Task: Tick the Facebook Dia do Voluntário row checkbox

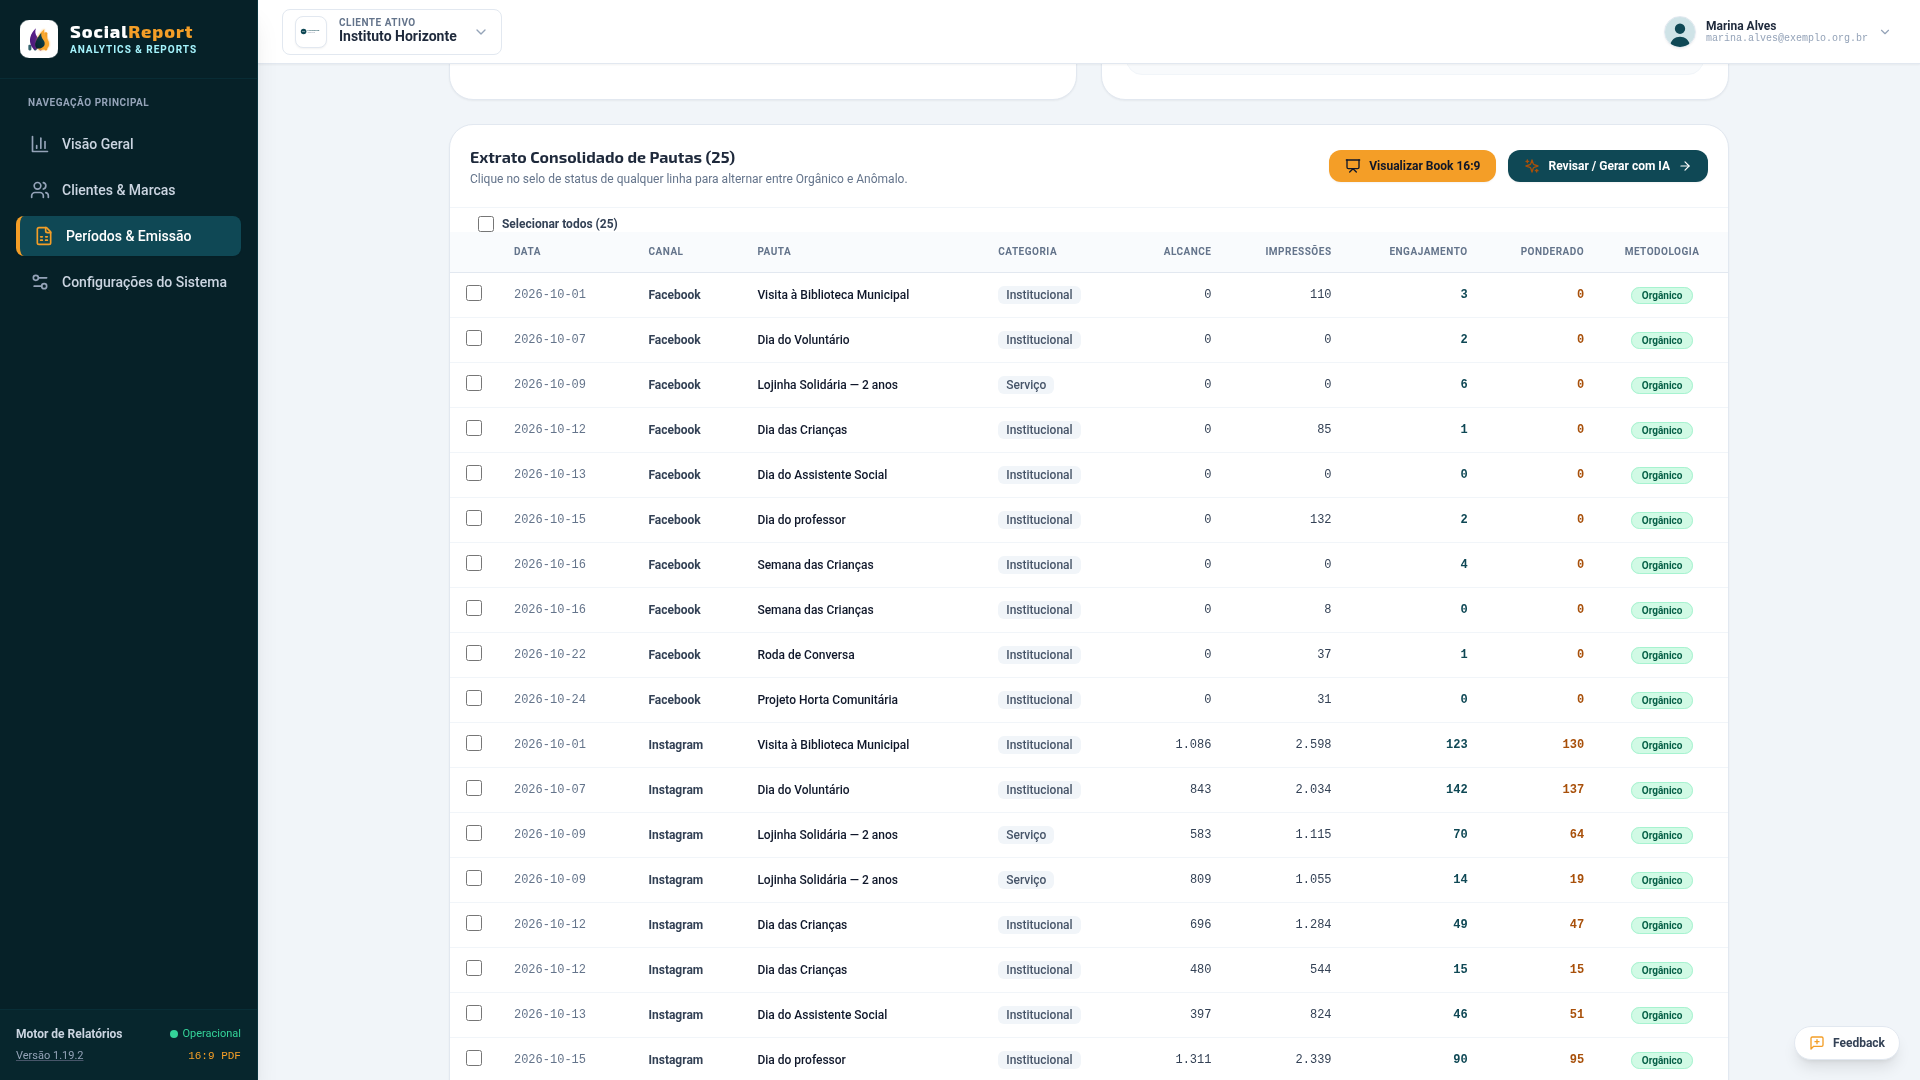Action: tap(474, 338)
